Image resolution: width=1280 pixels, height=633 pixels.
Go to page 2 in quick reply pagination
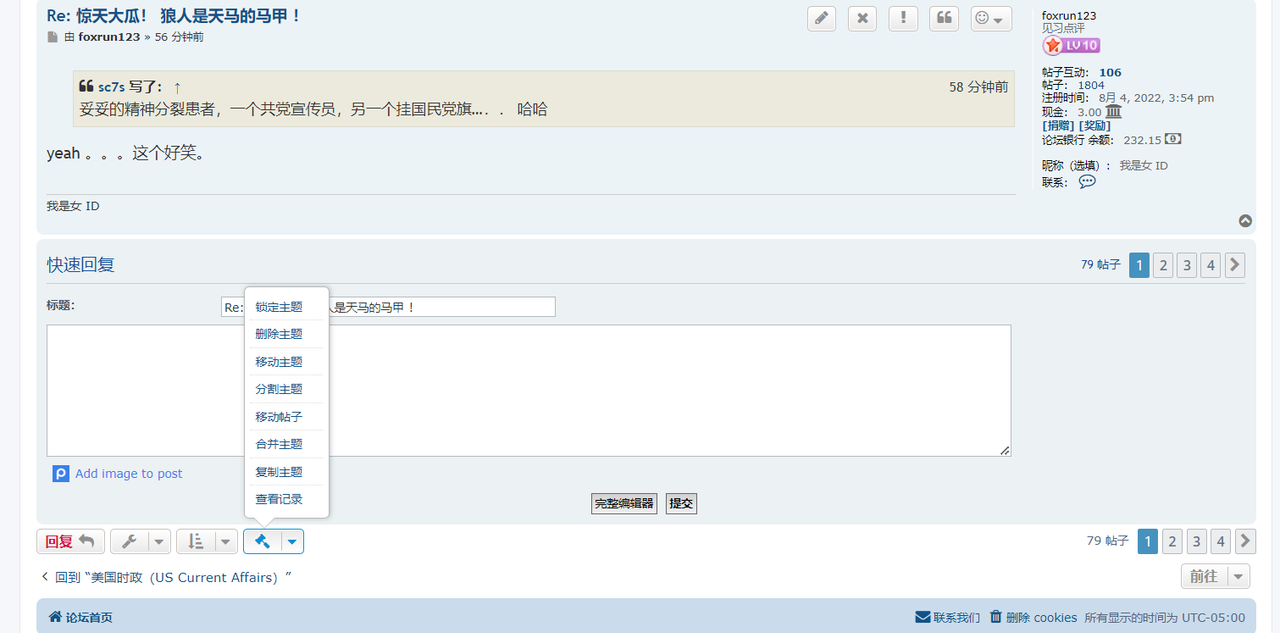pos(1163,265)
